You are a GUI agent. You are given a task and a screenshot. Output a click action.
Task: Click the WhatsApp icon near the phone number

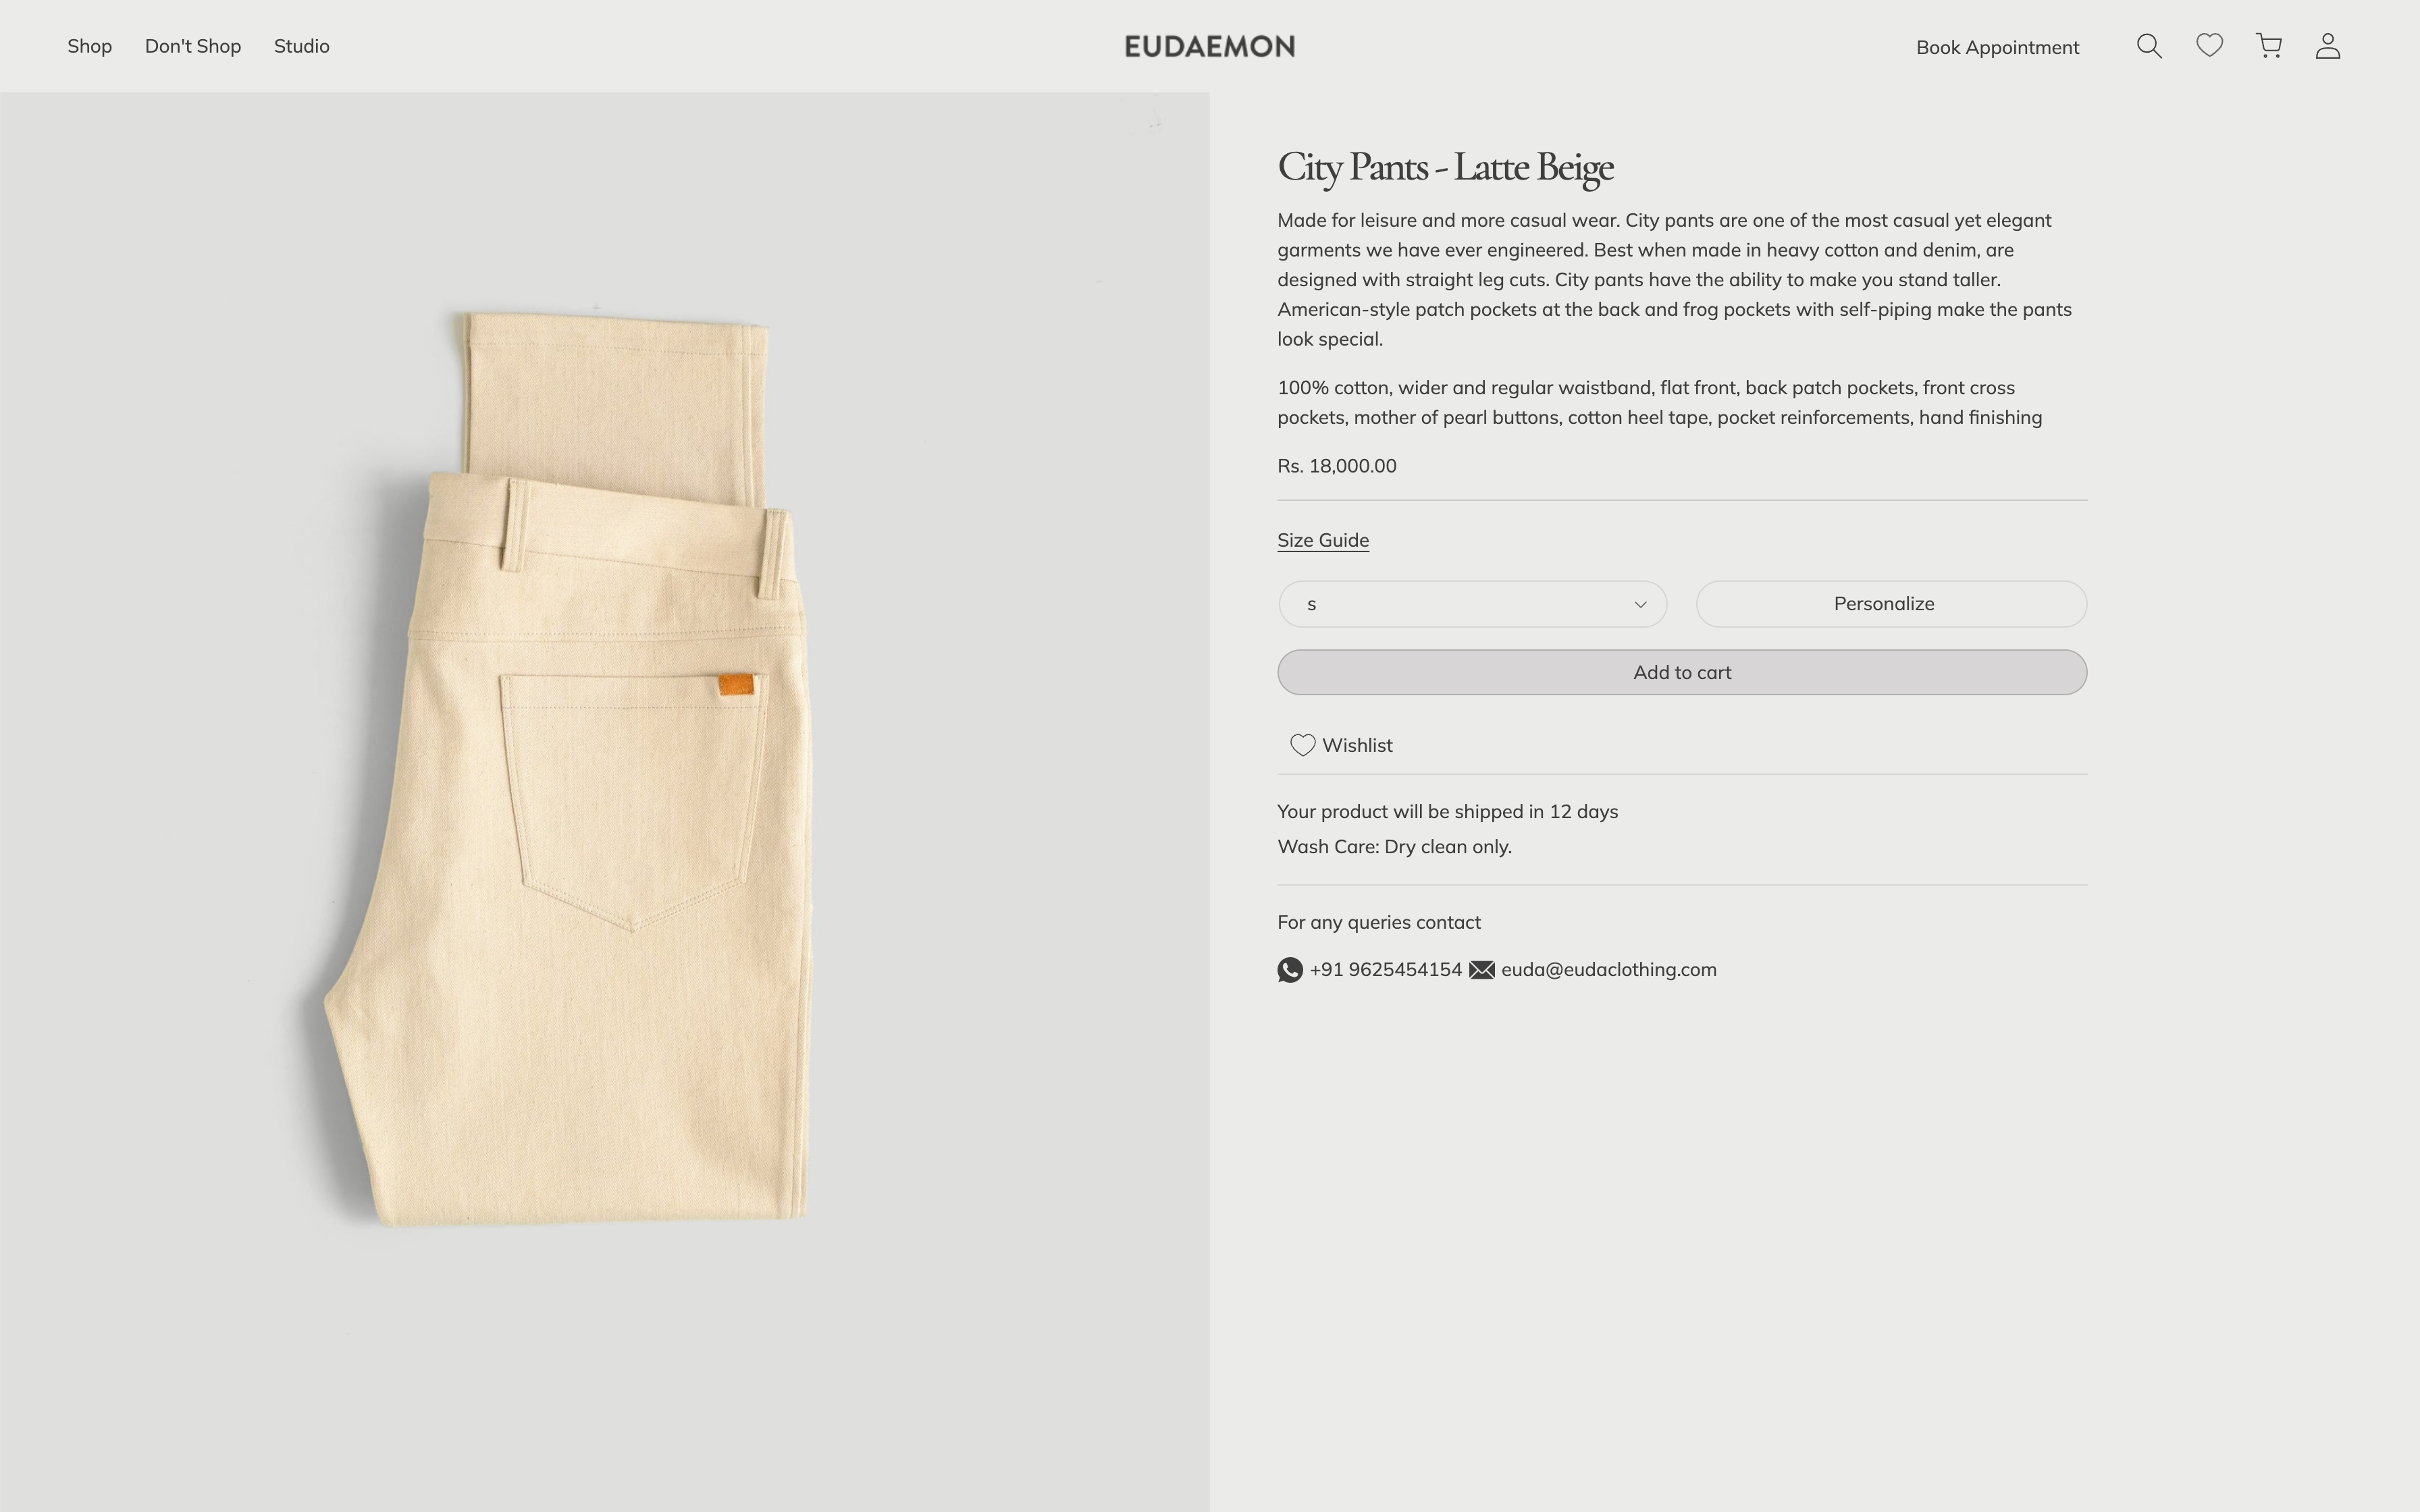click(1290, 969)
